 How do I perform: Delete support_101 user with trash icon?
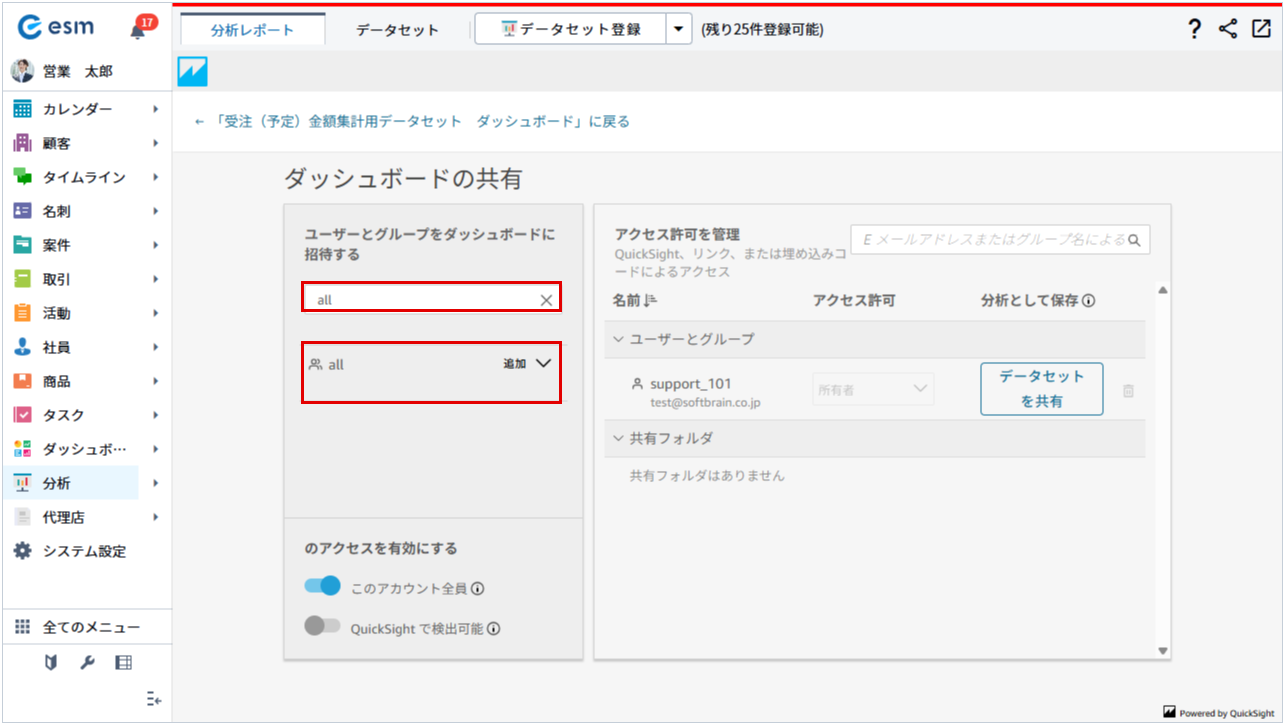click(x=1128, y=391)
